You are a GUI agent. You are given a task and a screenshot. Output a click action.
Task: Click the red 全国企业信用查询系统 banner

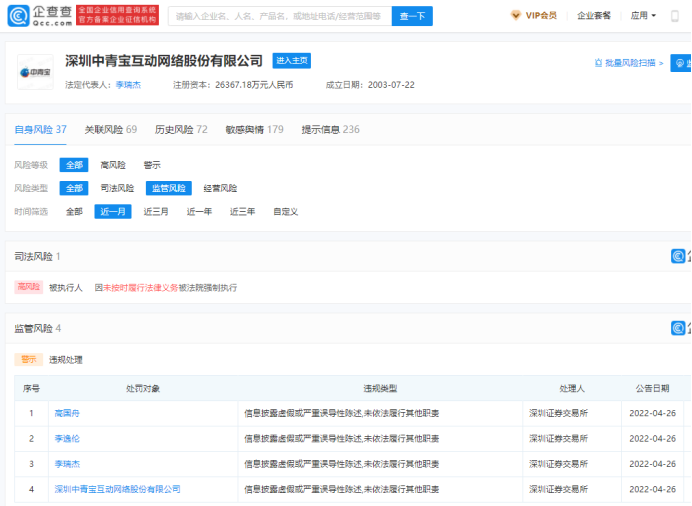[117, 15]
